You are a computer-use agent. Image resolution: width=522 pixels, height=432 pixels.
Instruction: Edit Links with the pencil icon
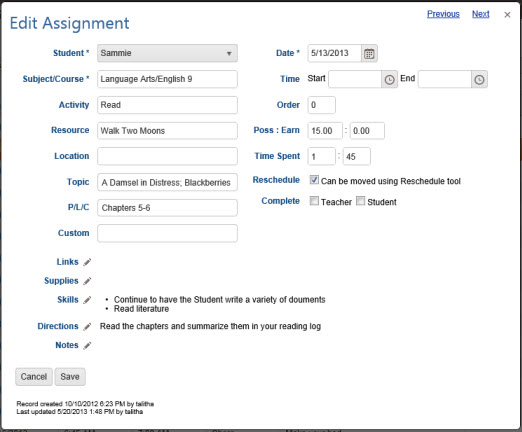(x=87, y=262)
